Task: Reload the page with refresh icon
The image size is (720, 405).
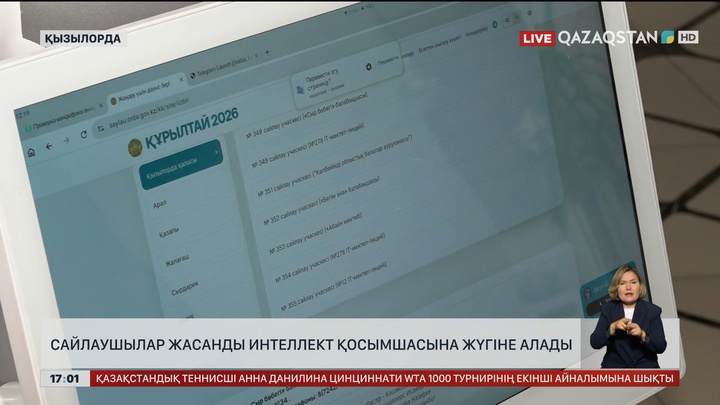Action: (x=84, y=135)
